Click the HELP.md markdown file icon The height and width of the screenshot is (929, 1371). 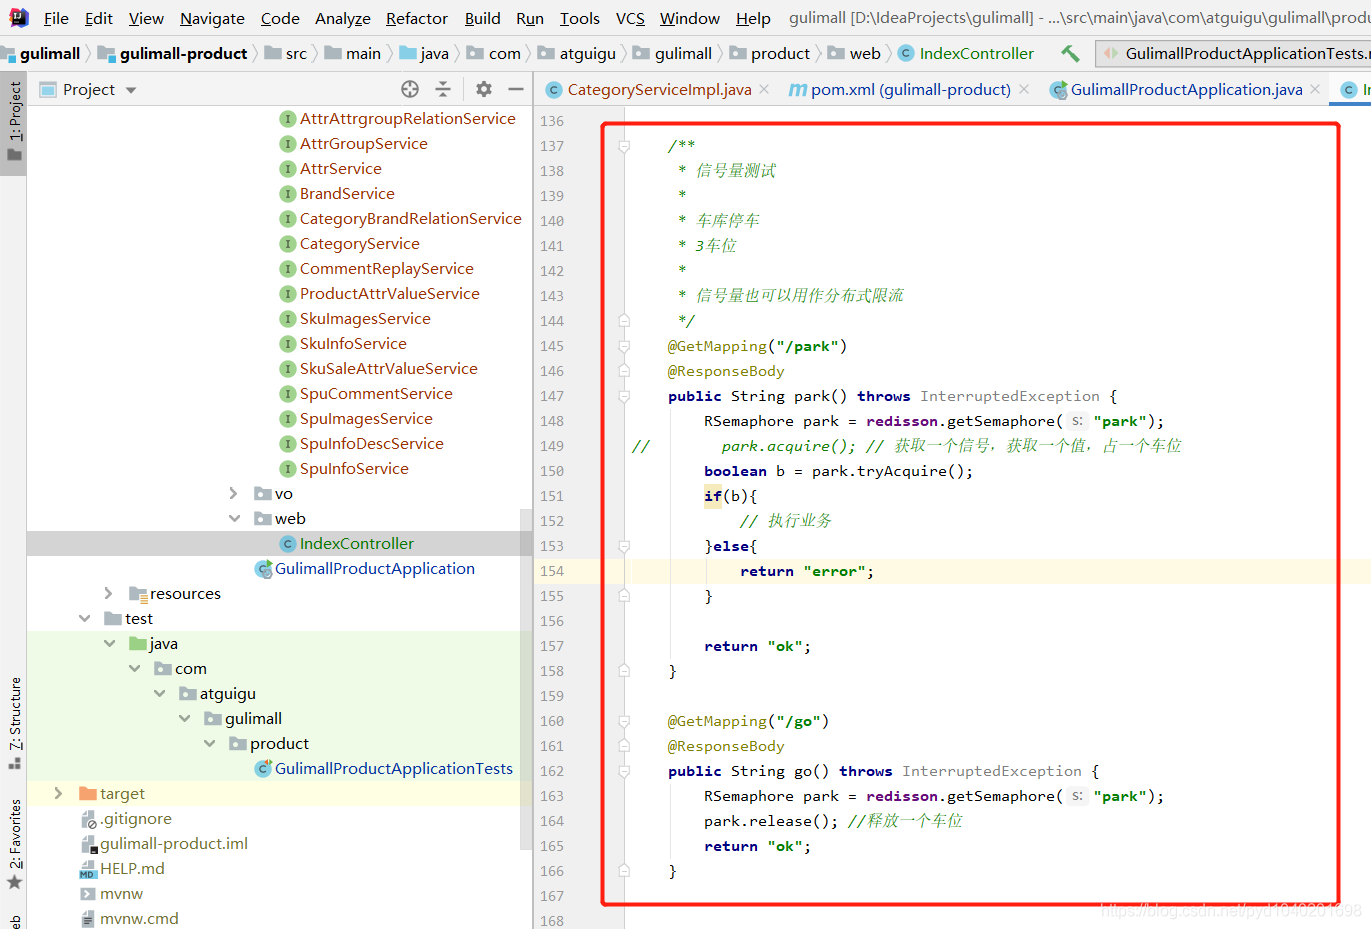88,869
